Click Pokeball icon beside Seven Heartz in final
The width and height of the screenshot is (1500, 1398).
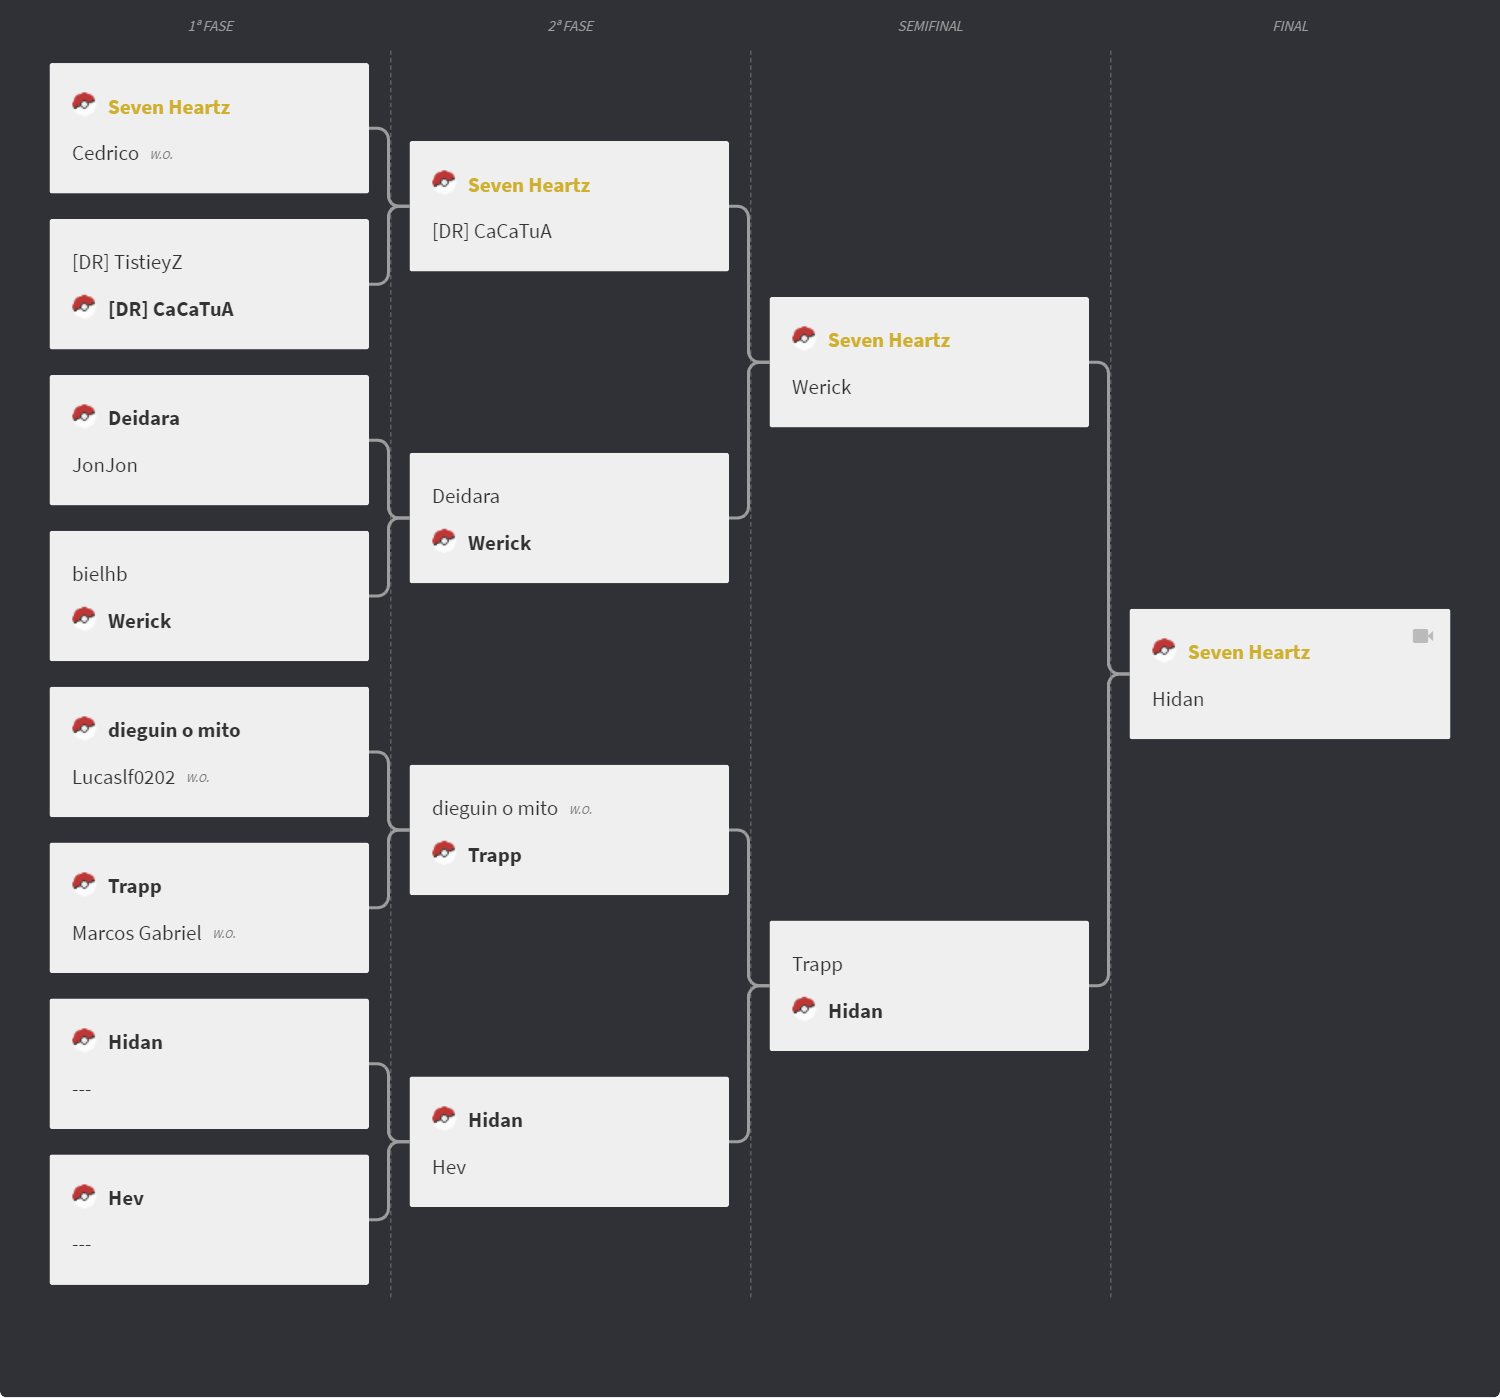(1164, 649)
